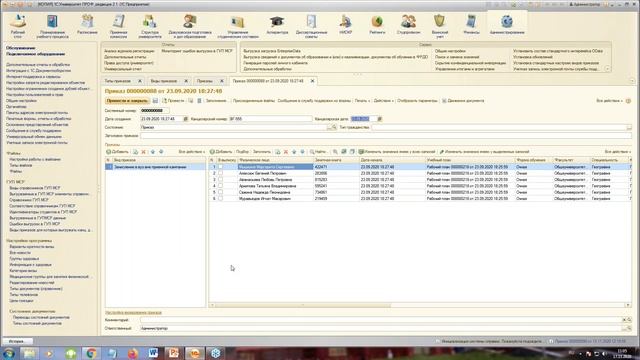The height and width of the screenshot is (360, 640).
Task: Toggle В выписку checkbox in row 6
Action: click(x=220, y=198)
